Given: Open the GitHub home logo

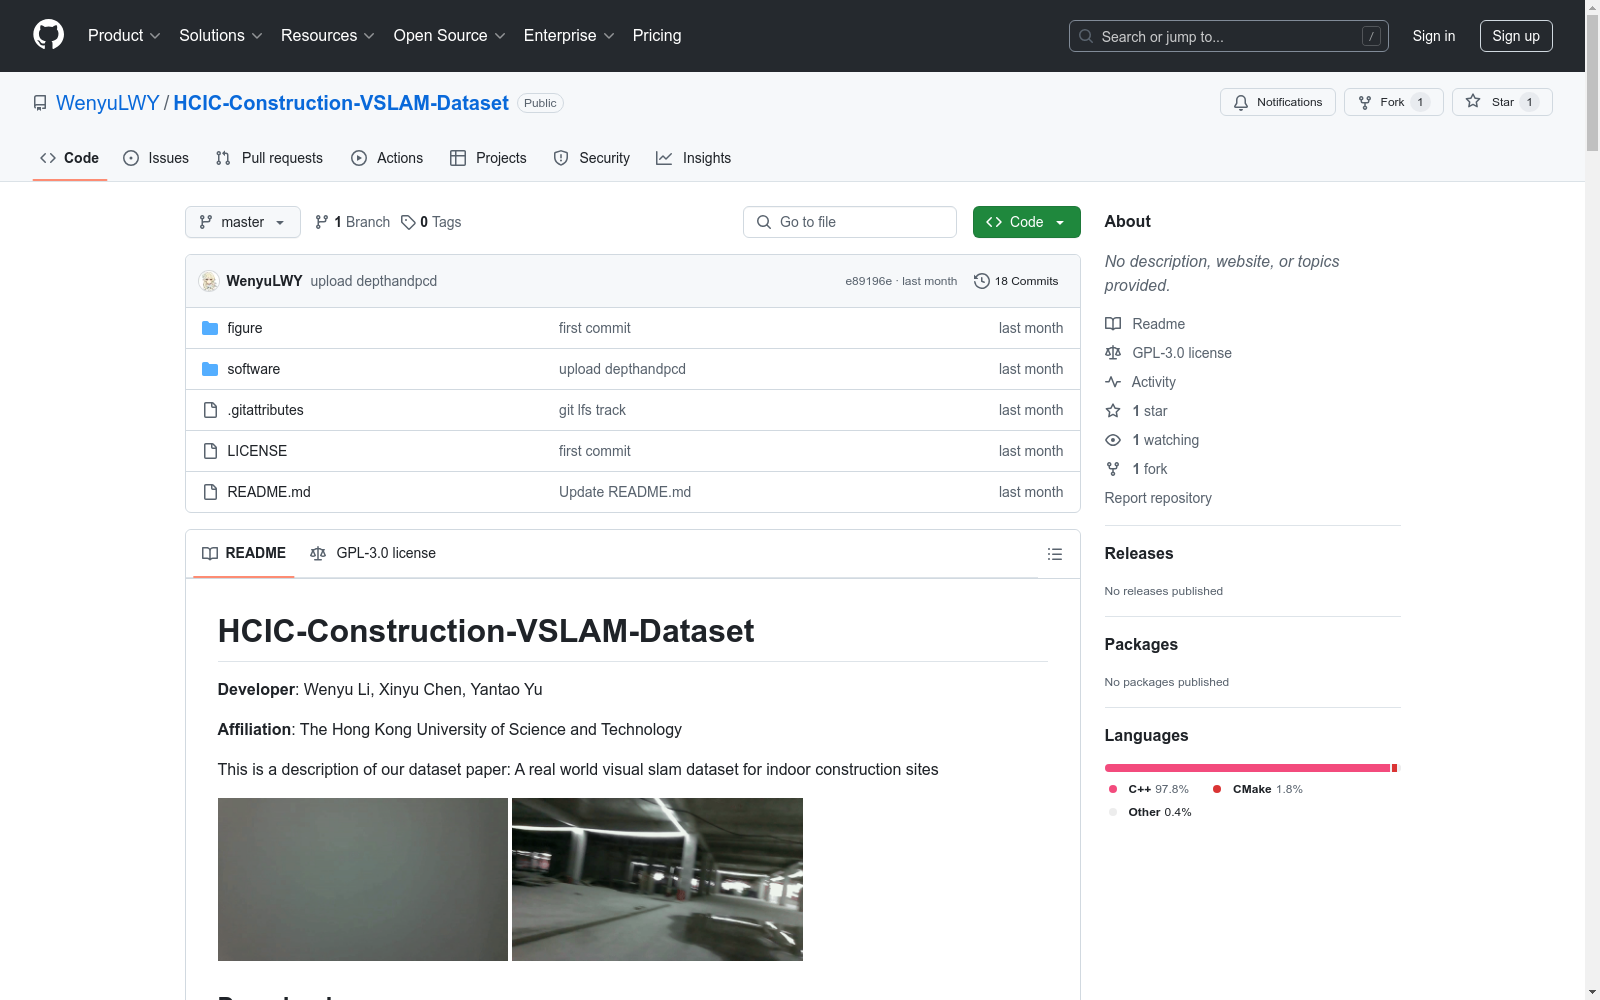Looking at the screenshot, I should tap(48, 35).
